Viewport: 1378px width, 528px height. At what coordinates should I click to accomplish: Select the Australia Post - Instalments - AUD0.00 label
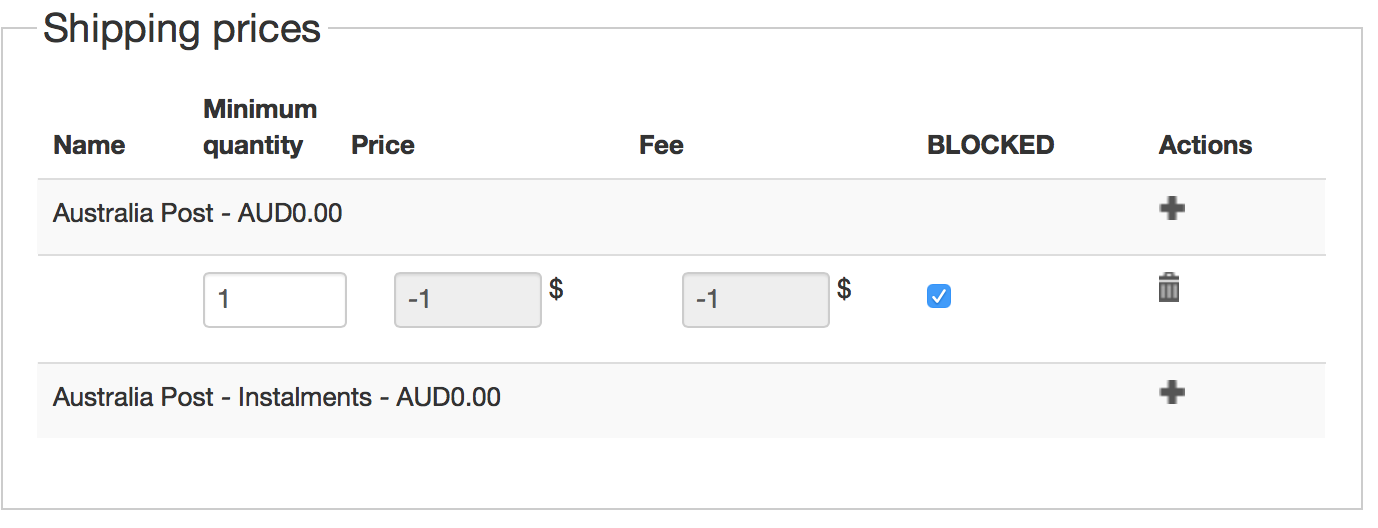tap(276, 397)
